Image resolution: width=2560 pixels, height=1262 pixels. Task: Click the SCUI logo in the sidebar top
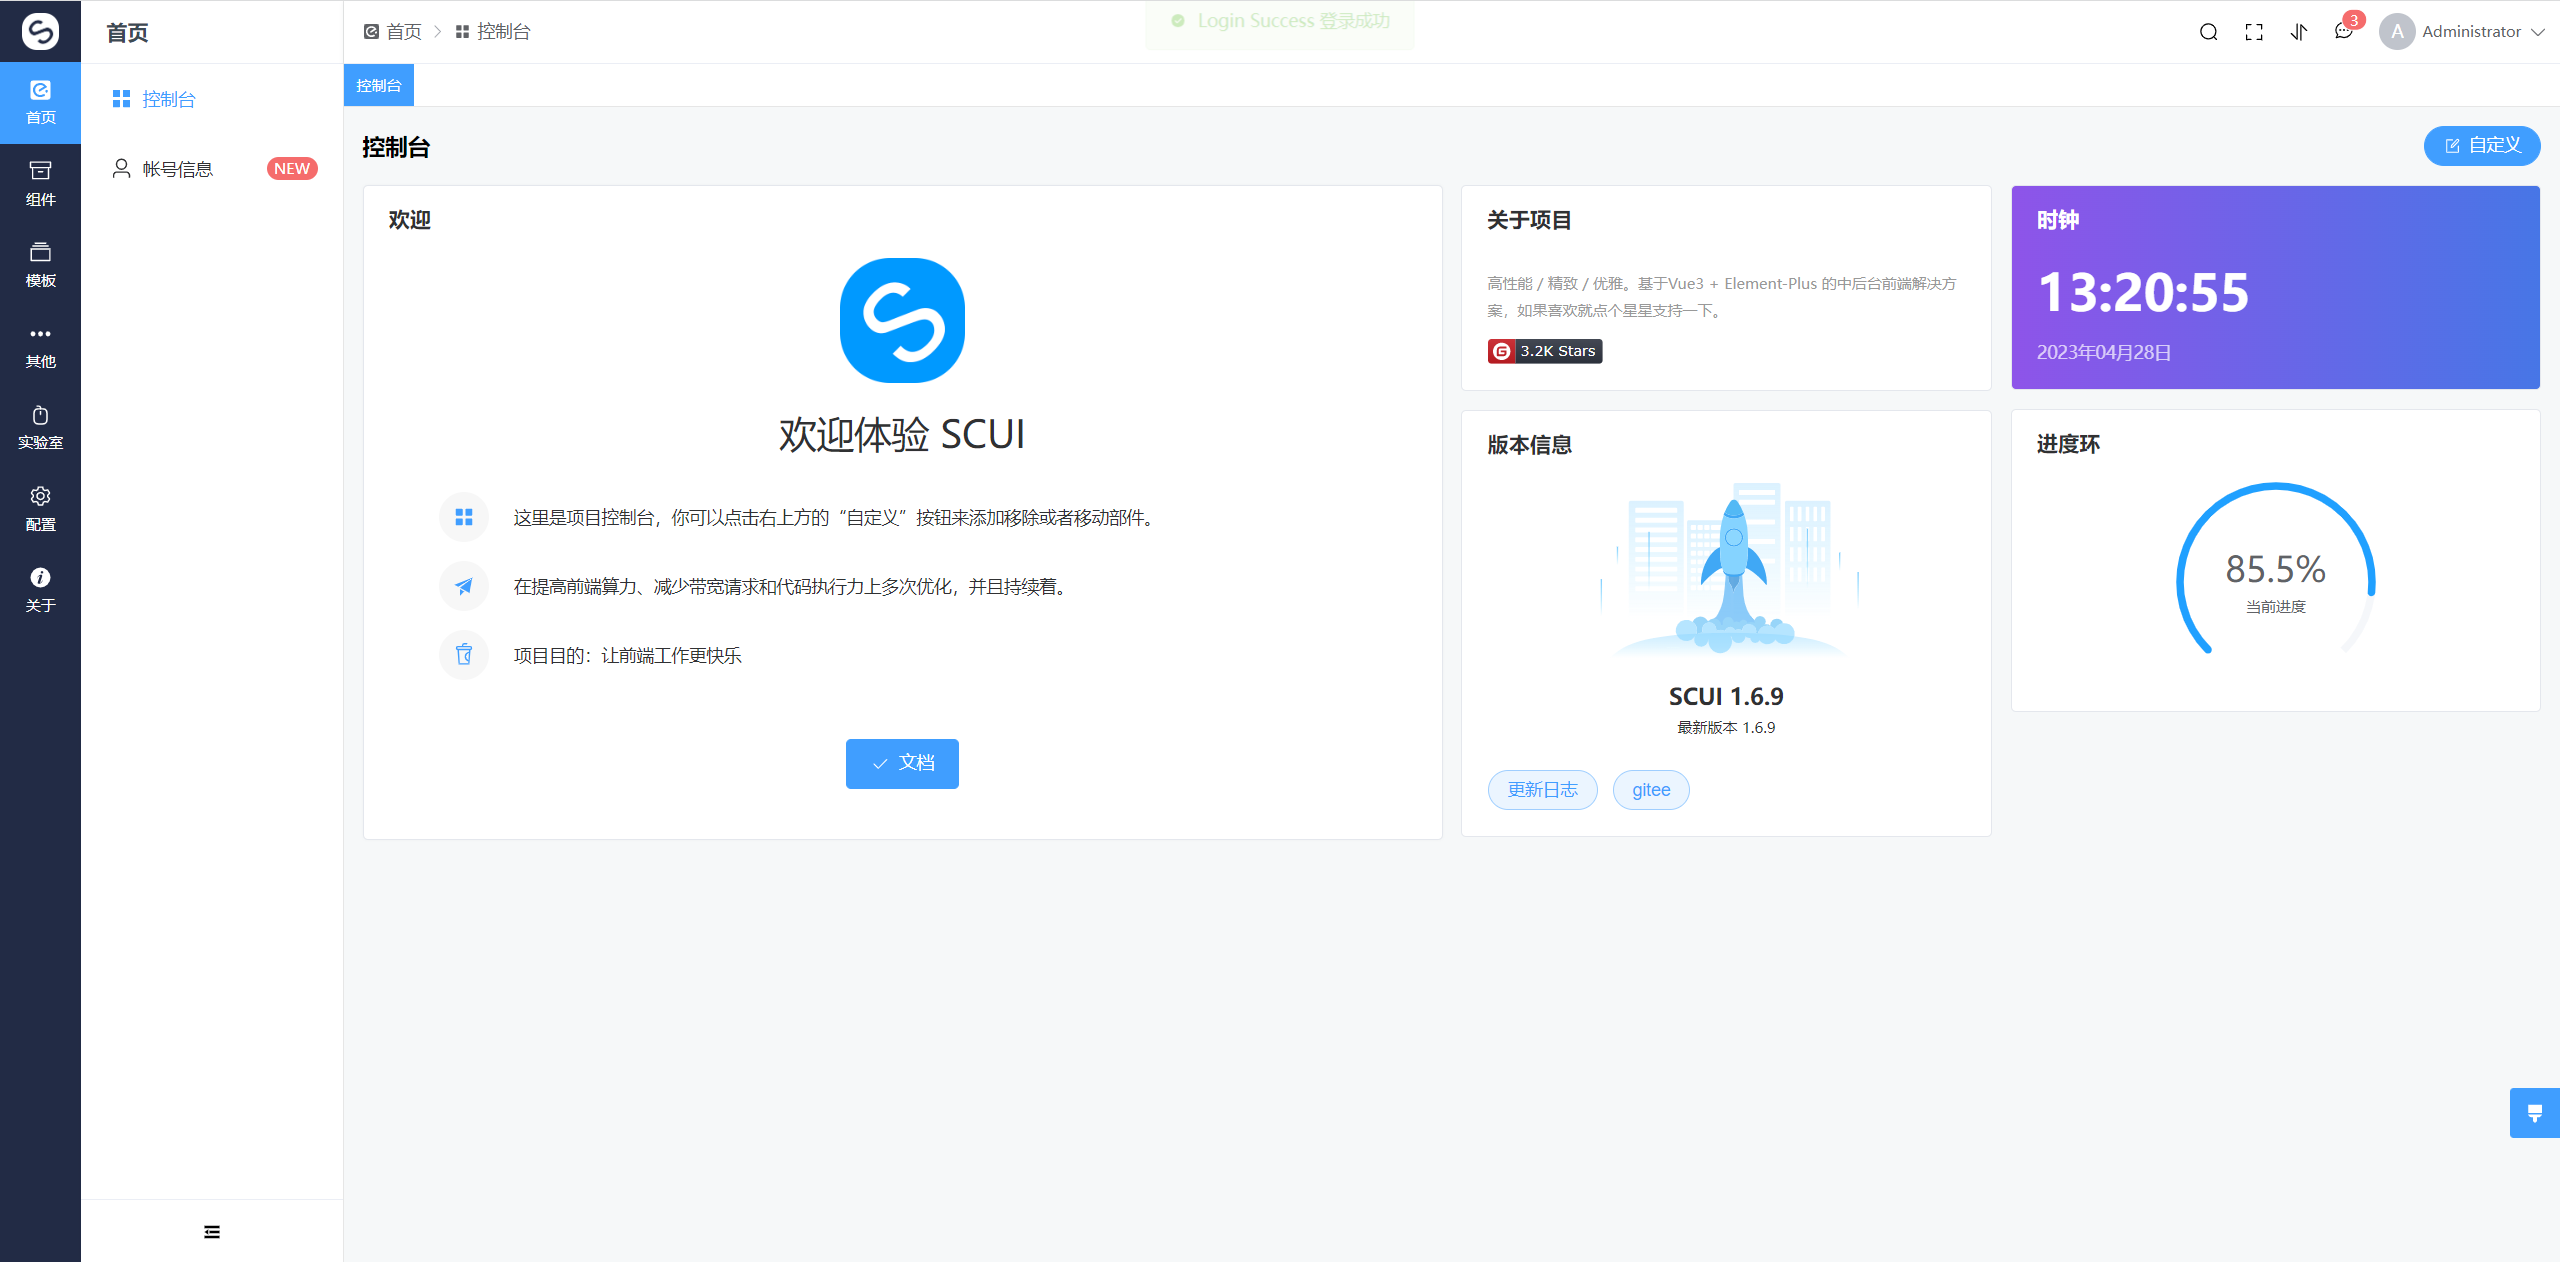tap(40, 31)
